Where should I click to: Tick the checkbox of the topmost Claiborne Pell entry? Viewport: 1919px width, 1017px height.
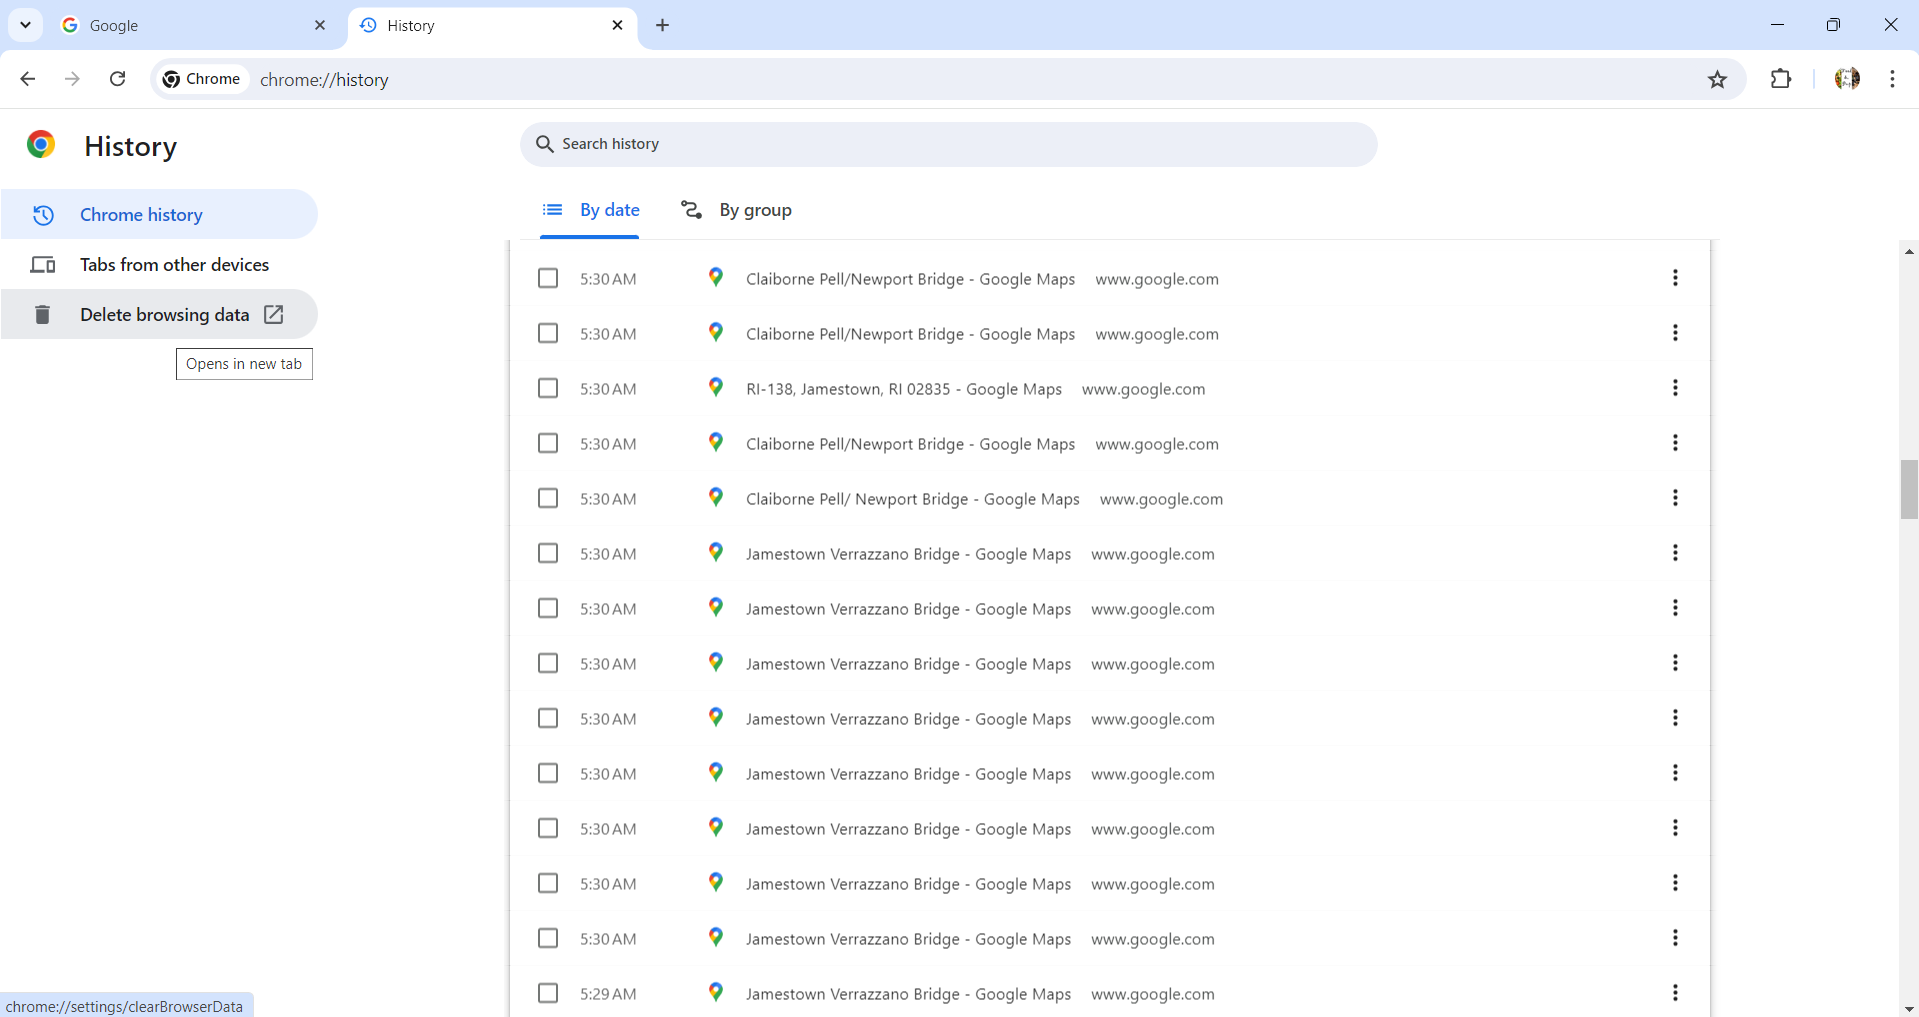(548, 278)
